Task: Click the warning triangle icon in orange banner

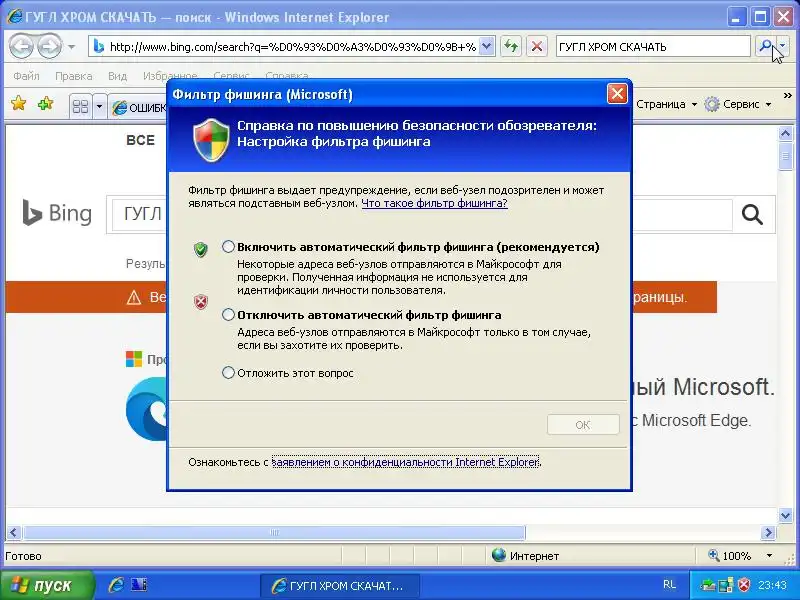Action: click(134, 297)
